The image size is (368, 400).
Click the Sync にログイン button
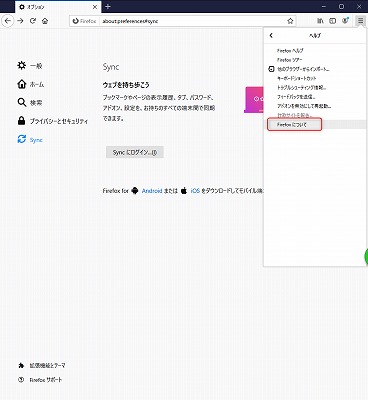pyautogui.click(x=135, y=152)
